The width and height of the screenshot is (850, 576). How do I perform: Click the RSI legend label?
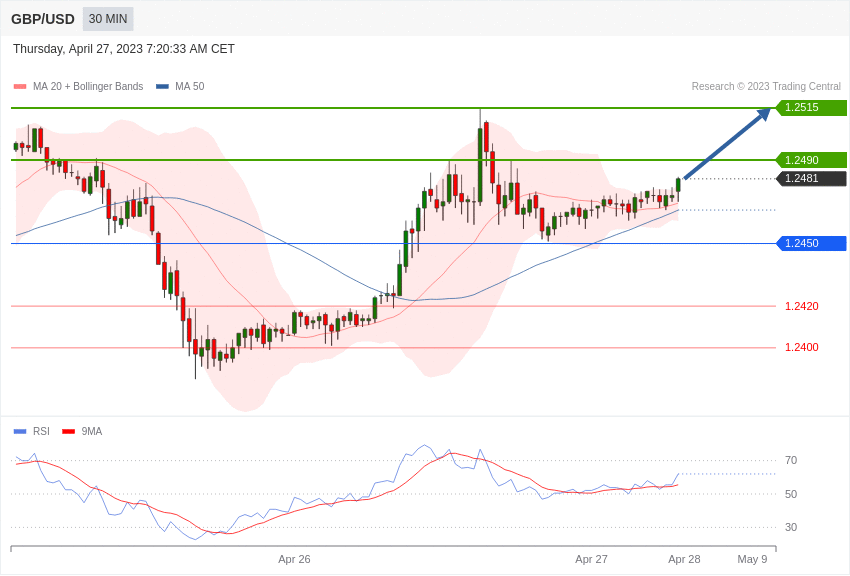click(41, 431)
